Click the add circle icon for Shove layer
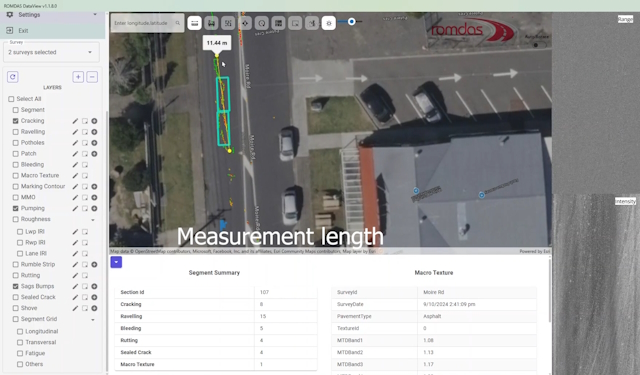Screen dimensions: 640x375 (94, 308)
